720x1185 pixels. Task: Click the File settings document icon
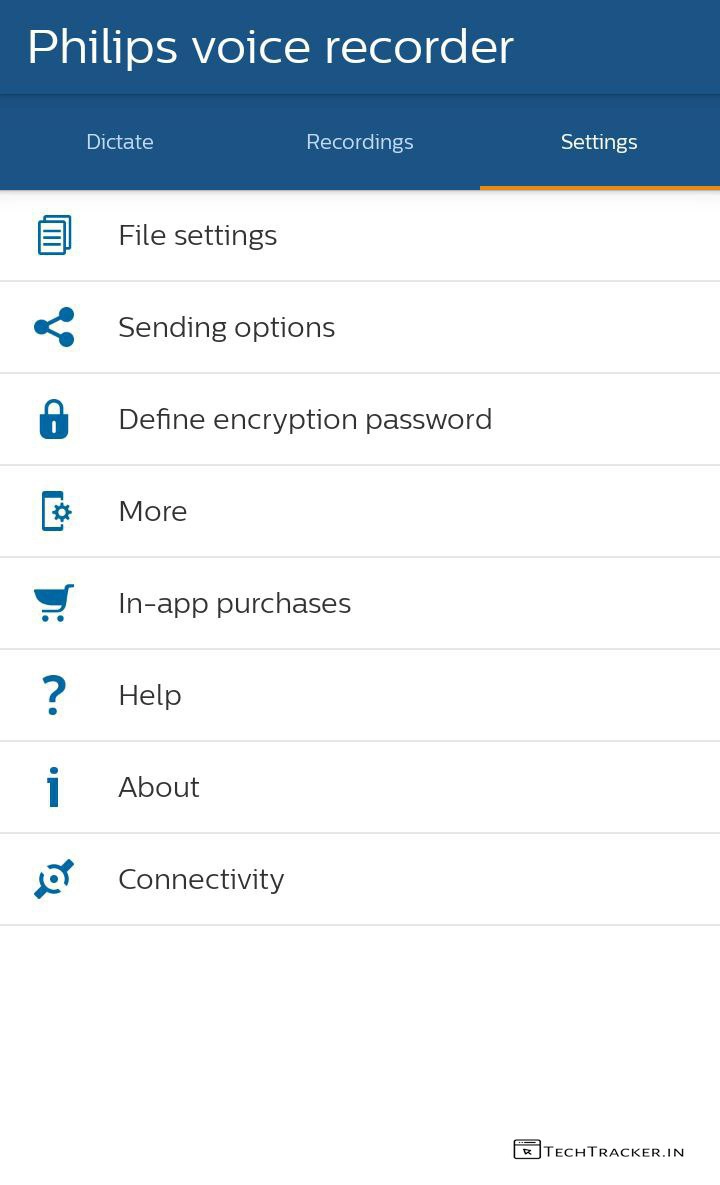54,235
